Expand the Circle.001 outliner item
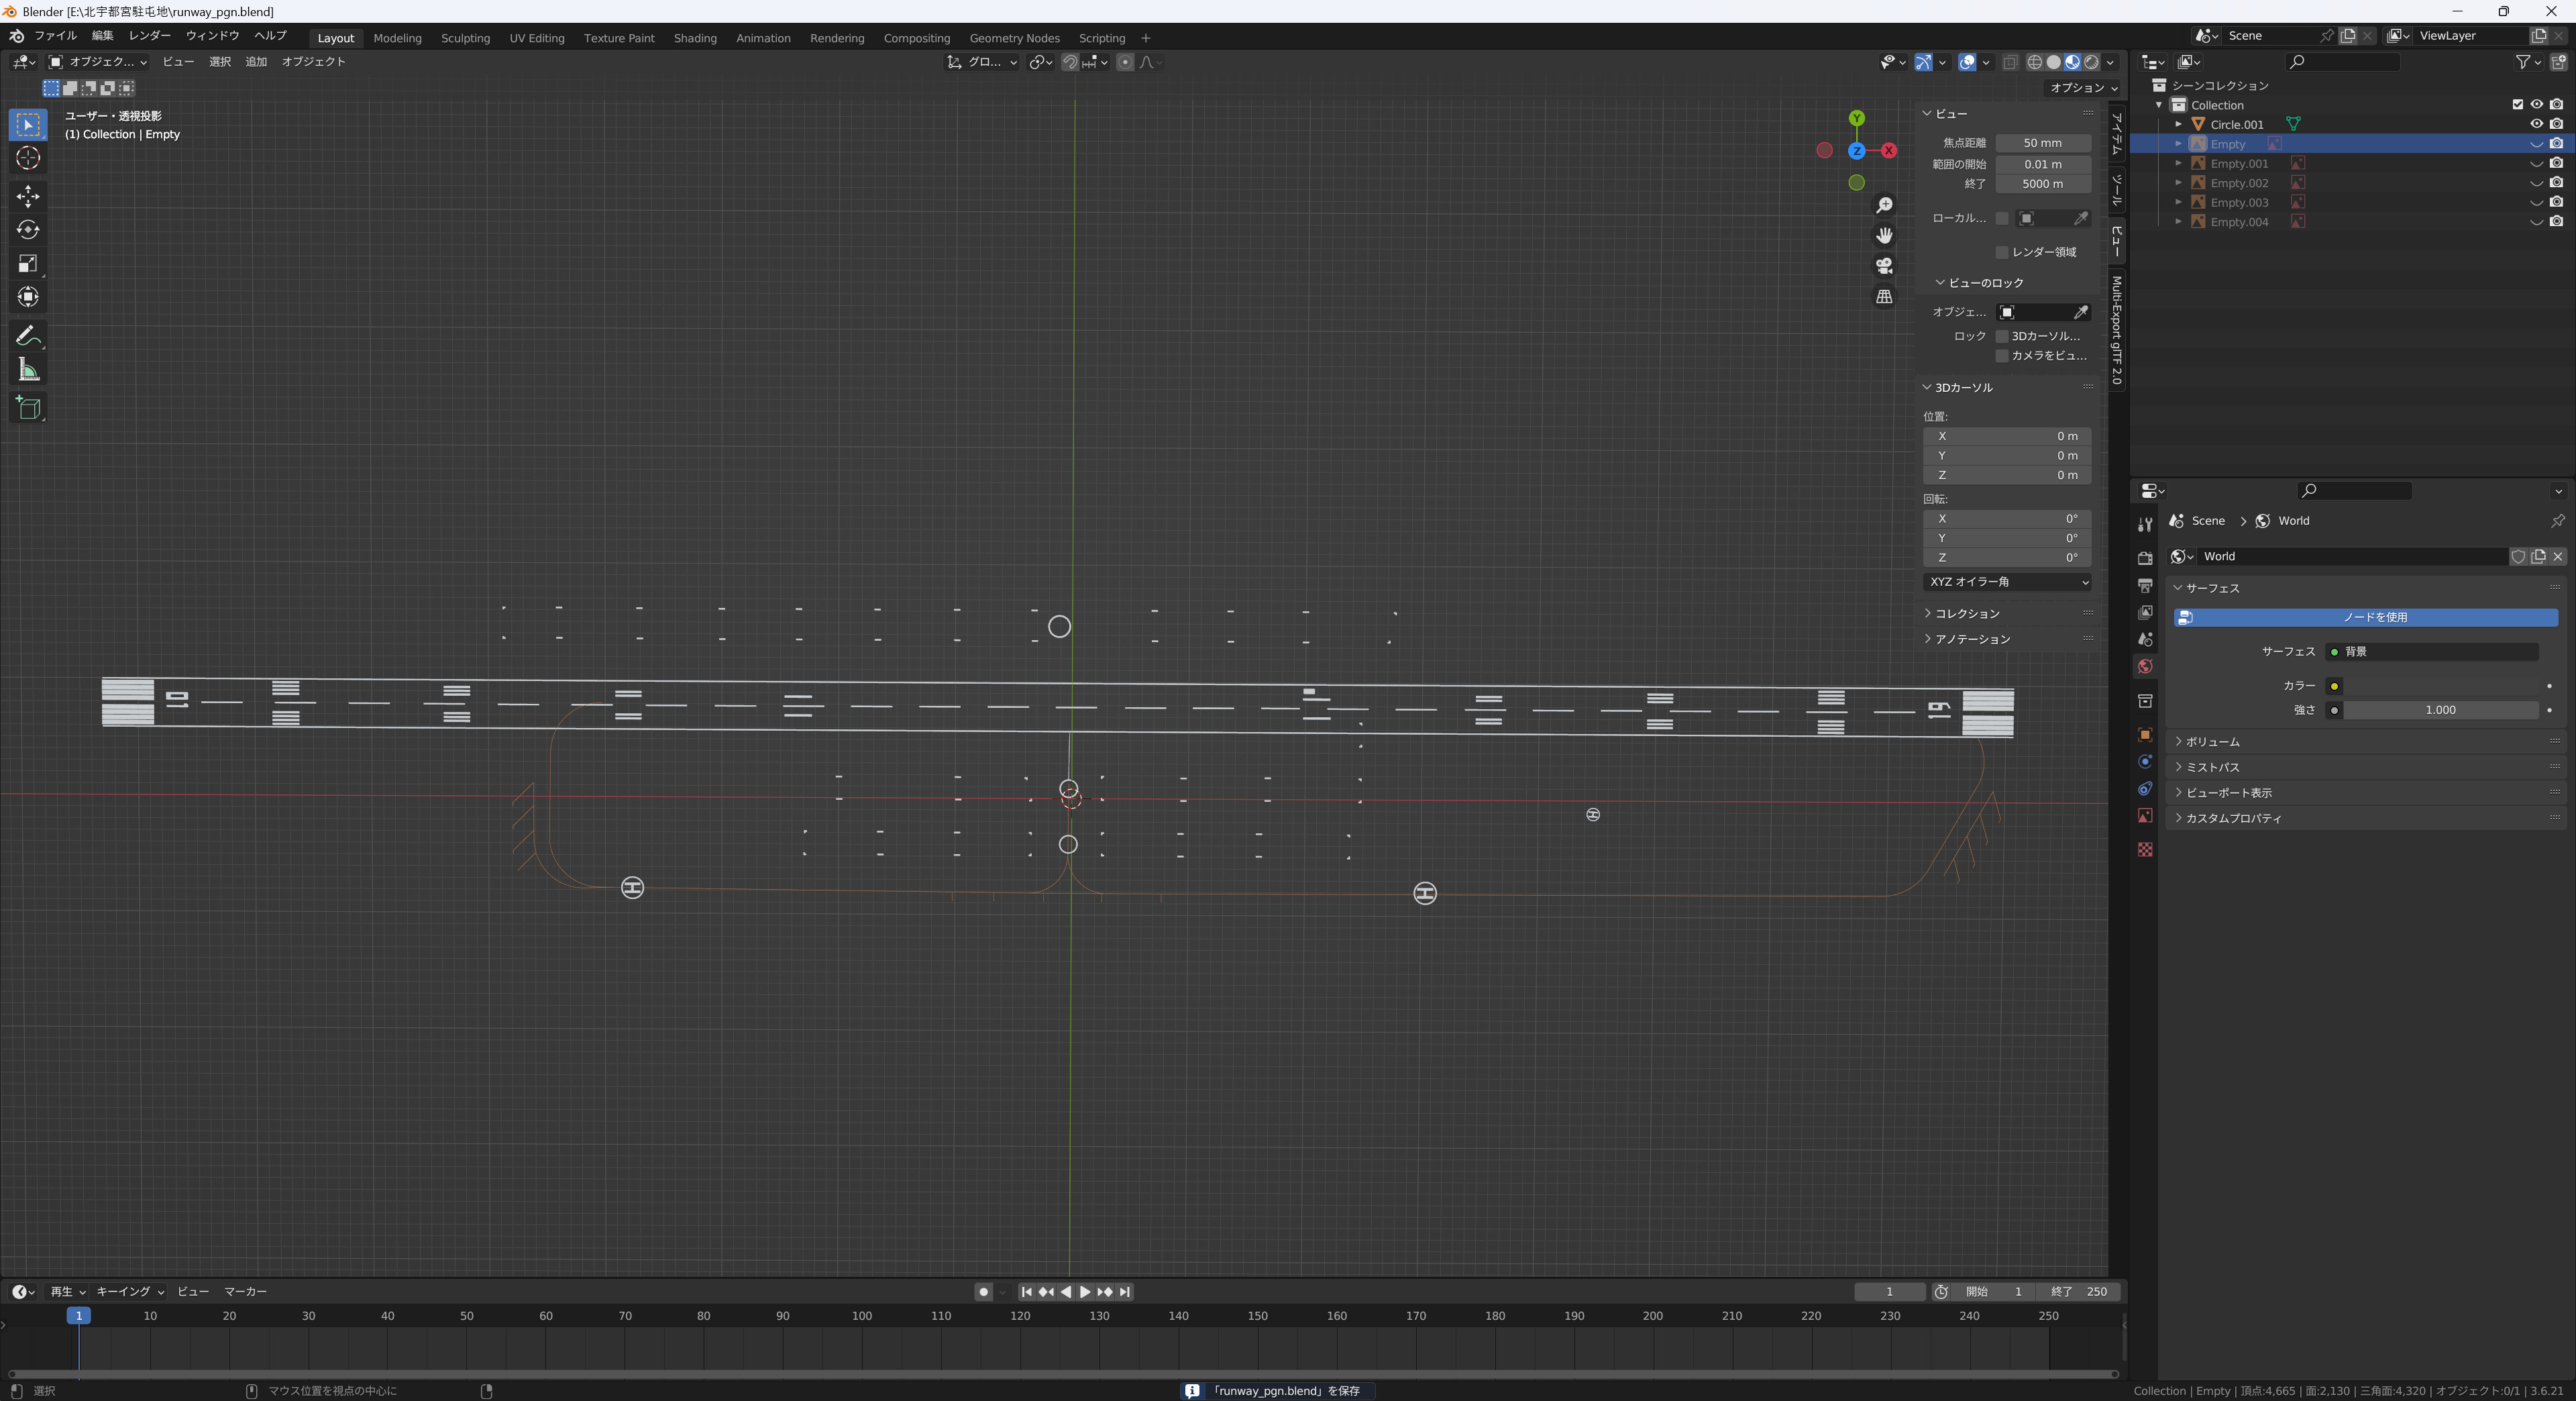Viewport: 2576px width, 1401px height. [x=2179, y=124]
